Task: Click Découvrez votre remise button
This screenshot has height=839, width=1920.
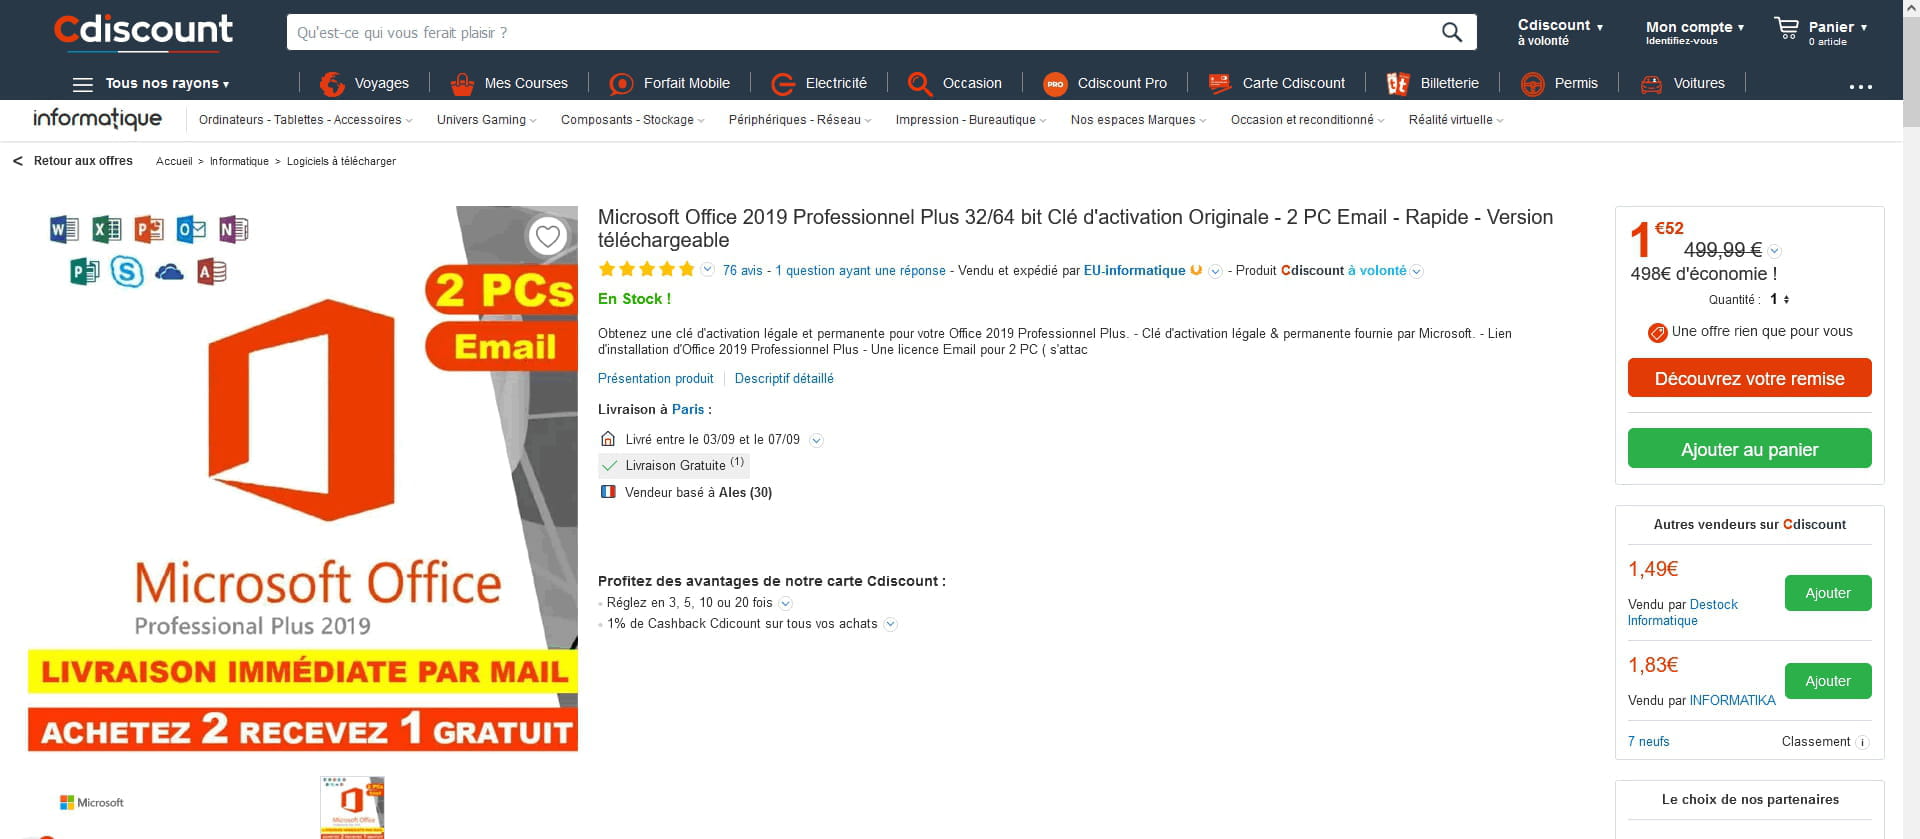Action: click(x=1749, y=378)
